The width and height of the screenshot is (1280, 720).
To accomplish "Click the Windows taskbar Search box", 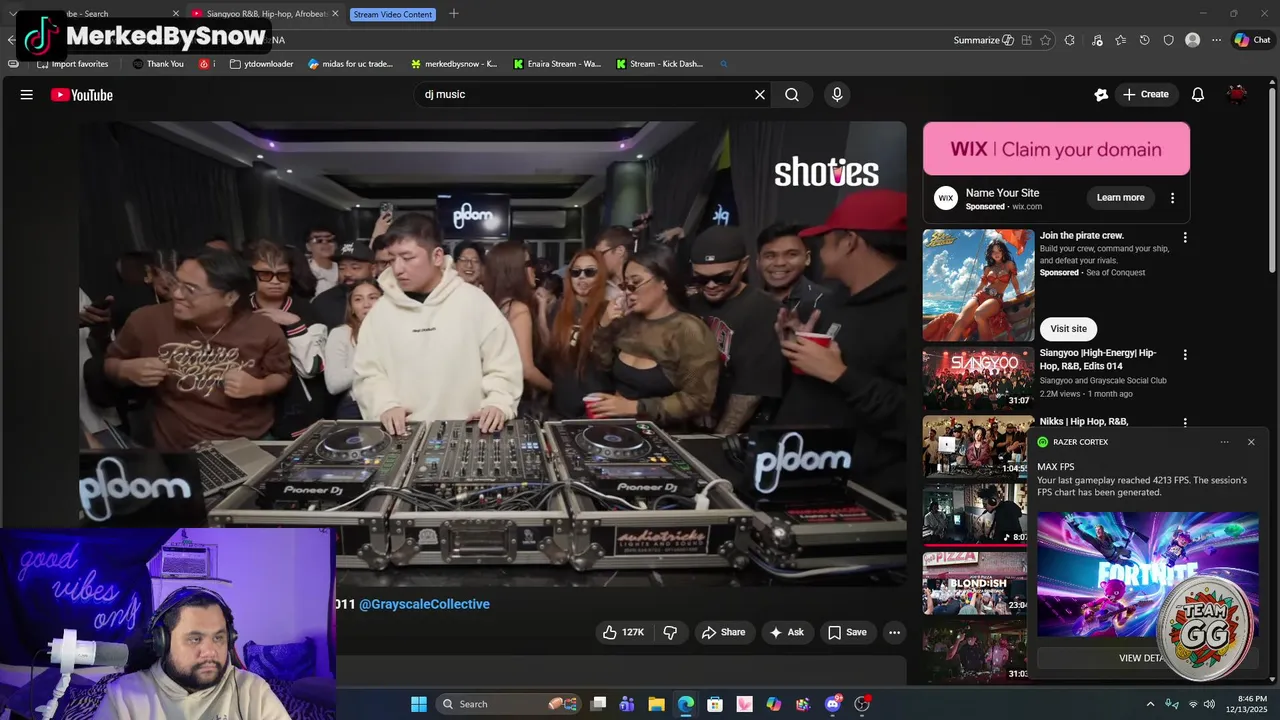I will [507, 704].
